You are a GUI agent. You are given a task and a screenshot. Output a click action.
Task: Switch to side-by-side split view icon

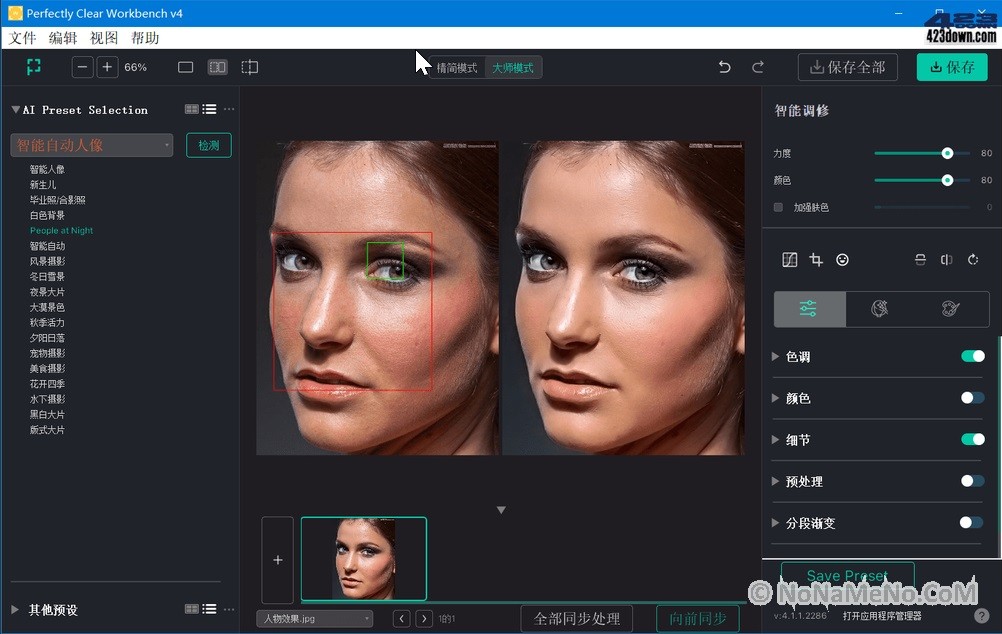coord(217,67)
